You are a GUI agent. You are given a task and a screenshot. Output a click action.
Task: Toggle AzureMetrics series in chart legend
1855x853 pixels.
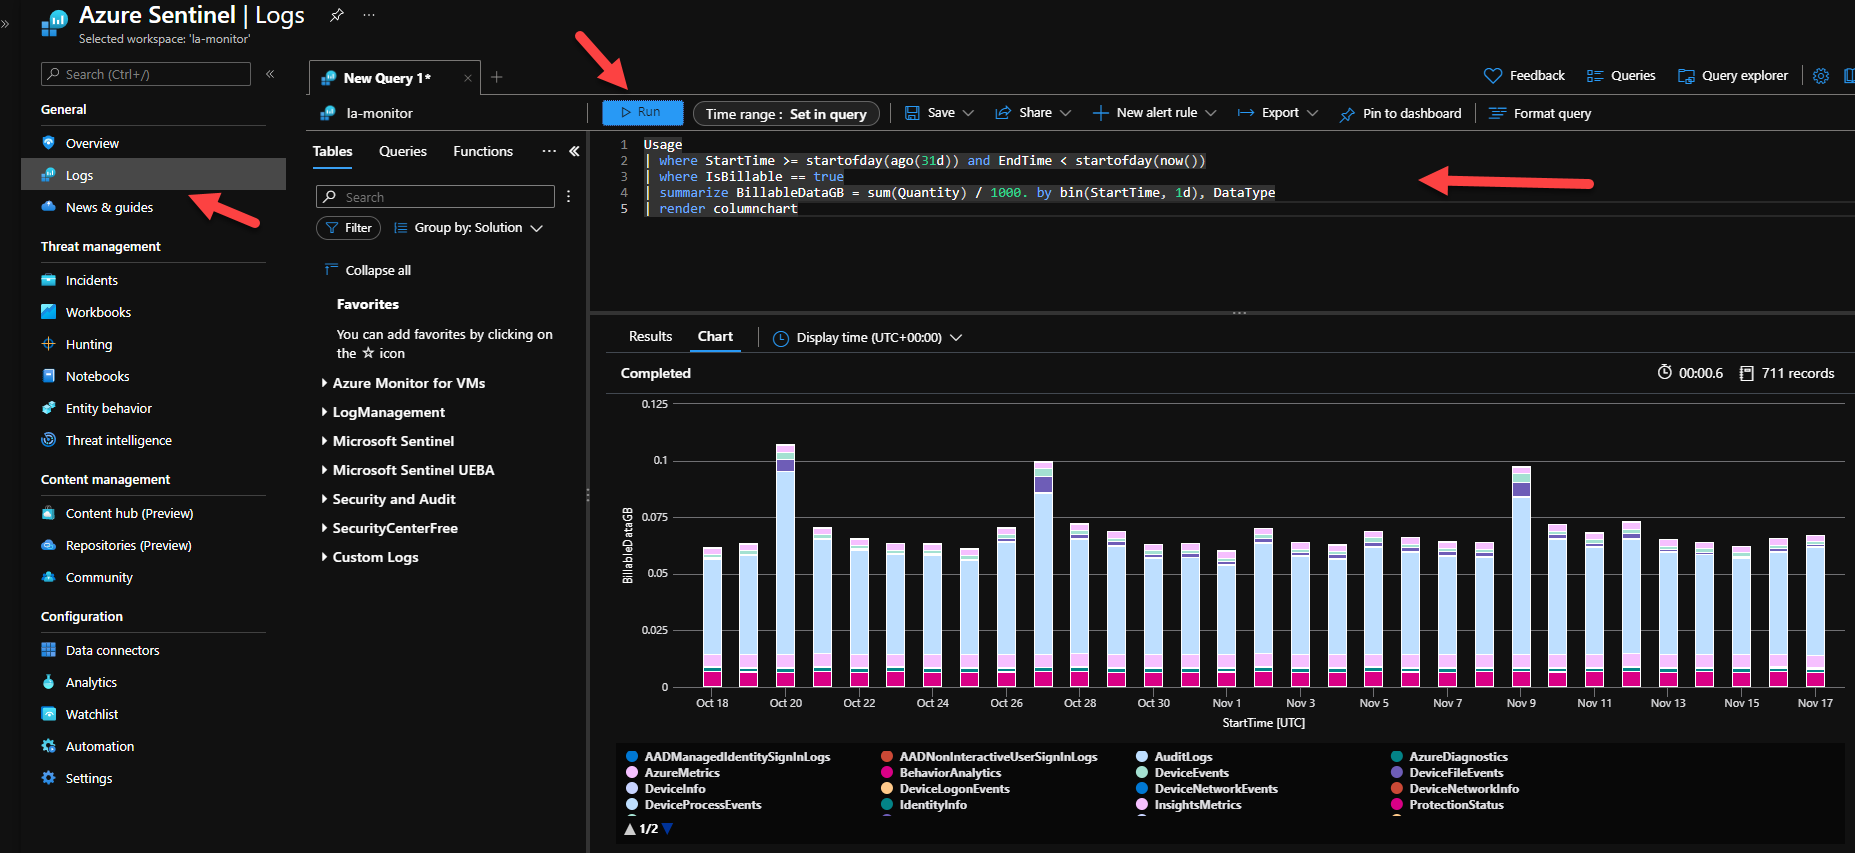coord(682,773)
